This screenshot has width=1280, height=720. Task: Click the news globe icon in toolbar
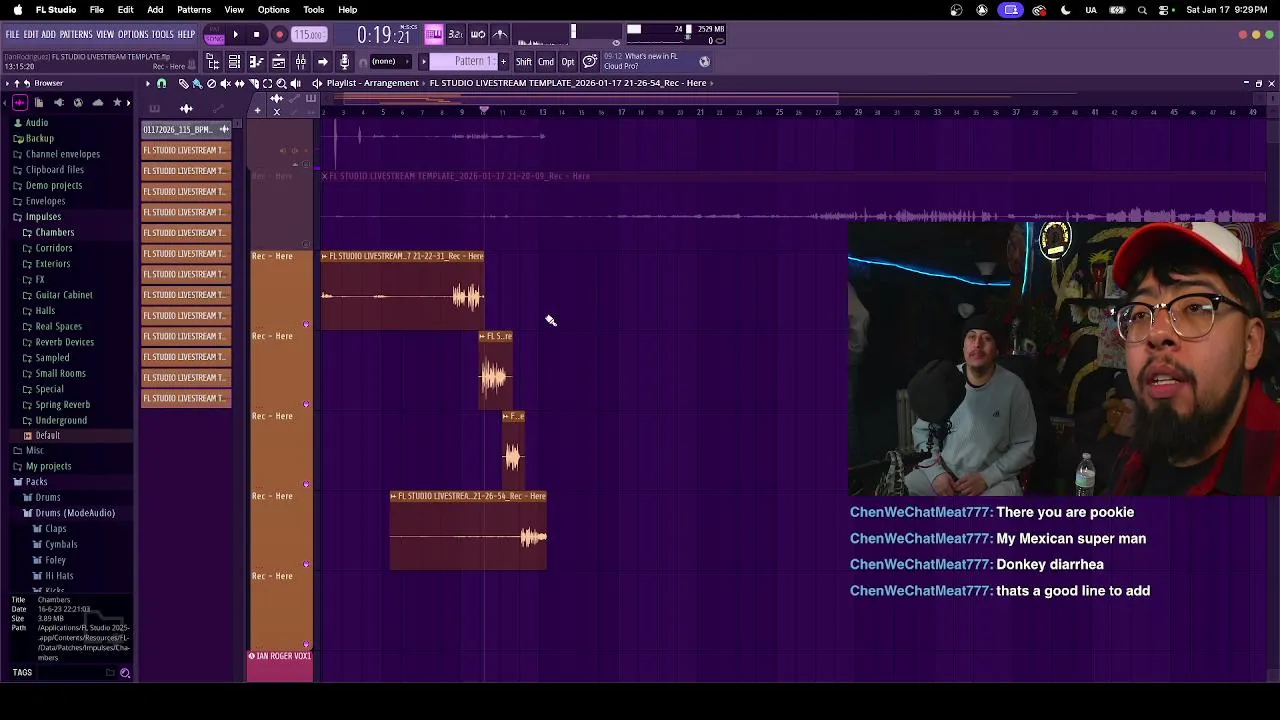point(705,62)
